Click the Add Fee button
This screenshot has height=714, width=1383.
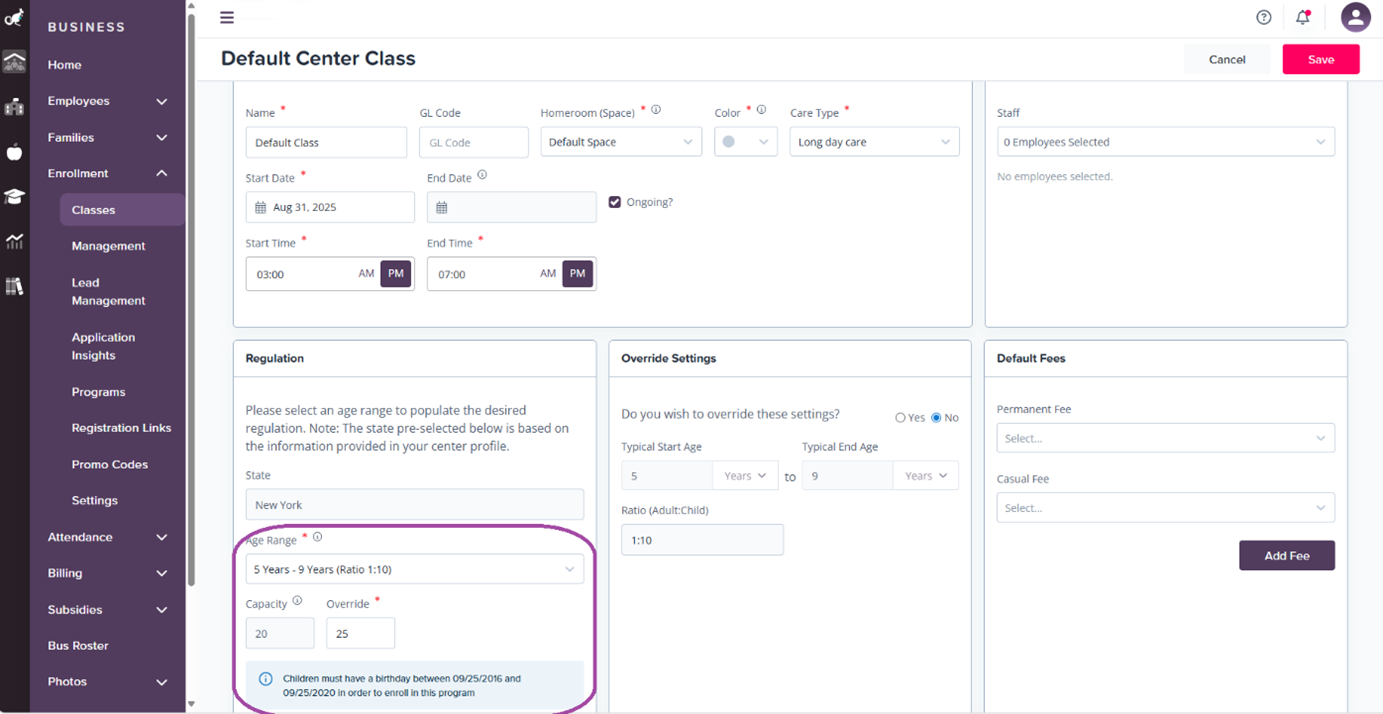point(1287,555)
